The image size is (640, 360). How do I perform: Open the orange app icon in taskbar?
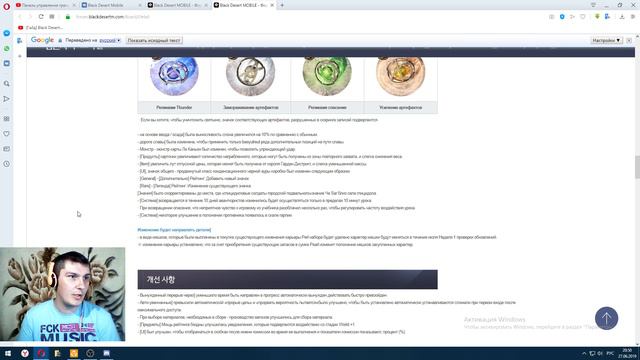point(73,353)
